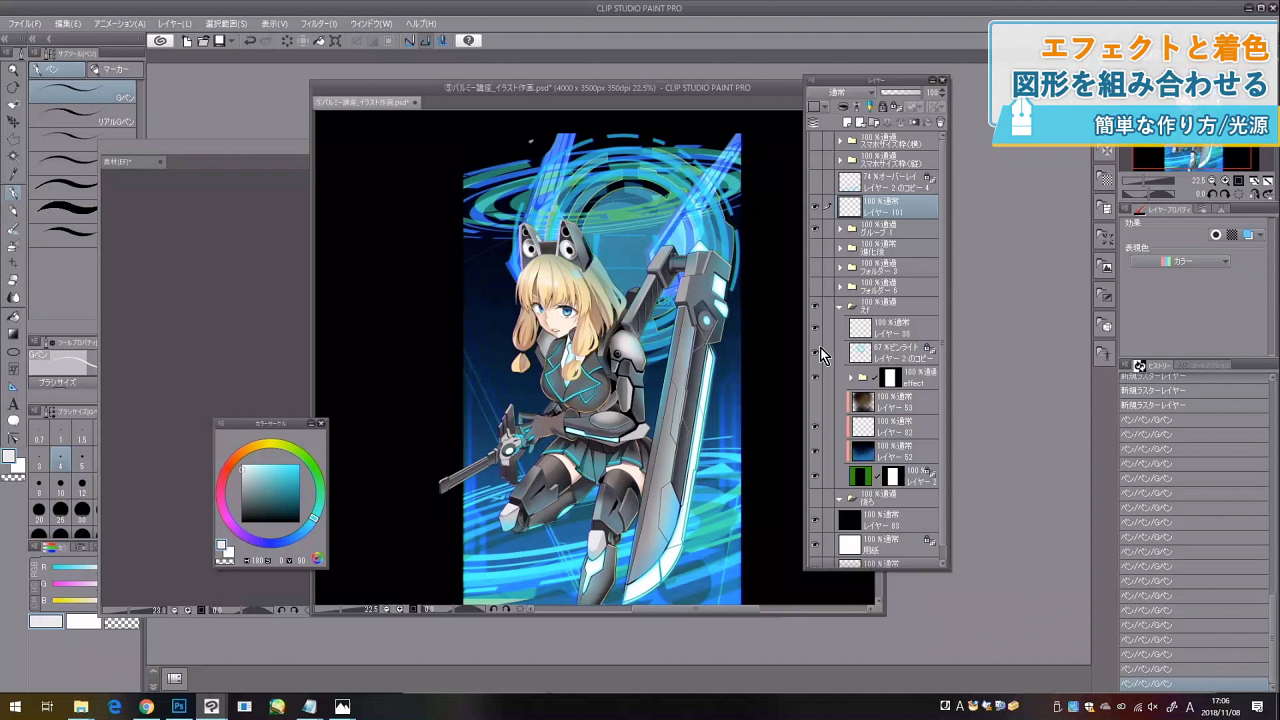The height and width of the screenshot is (720, 1280).
Task: Toggle visibility of the 用紙 paper layer
Action: pos(815,544)
